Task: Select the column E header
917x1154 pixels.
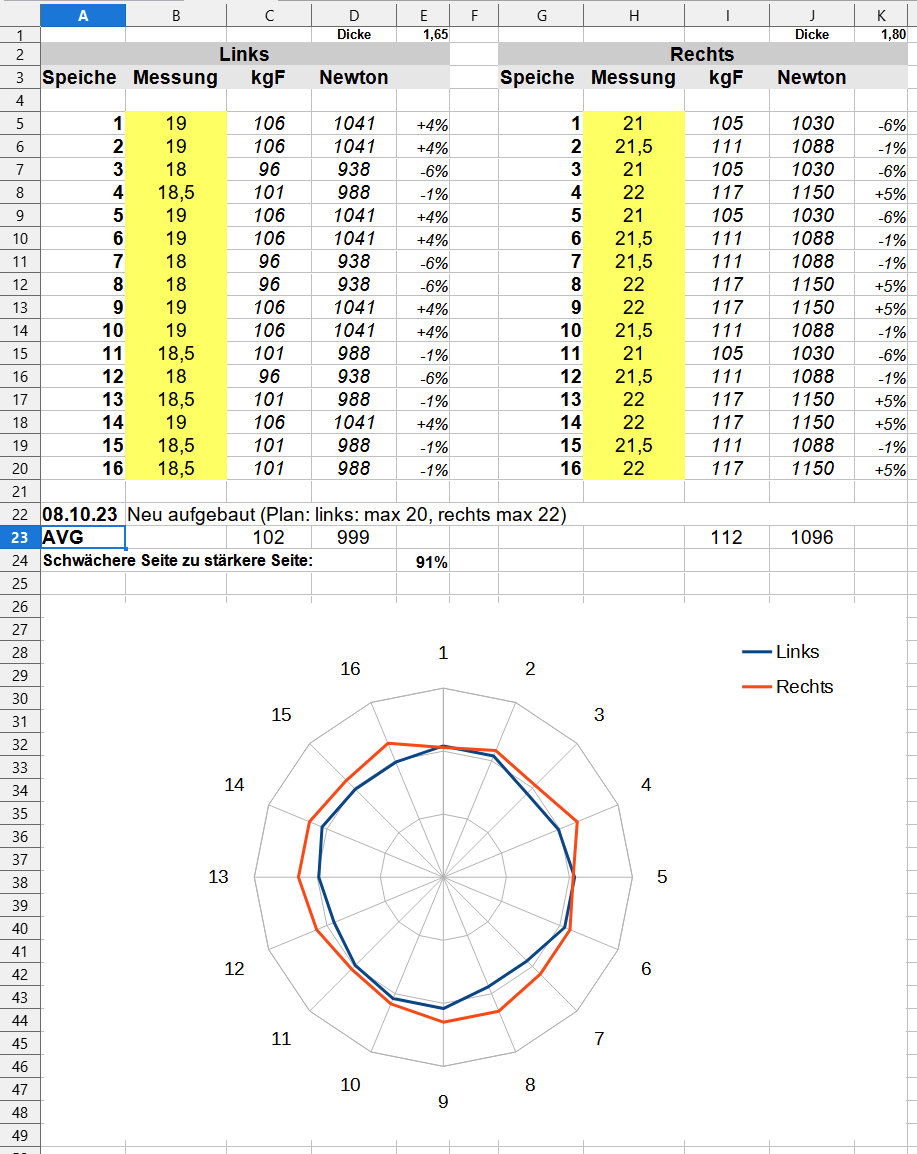Action: tap(423, 15)
